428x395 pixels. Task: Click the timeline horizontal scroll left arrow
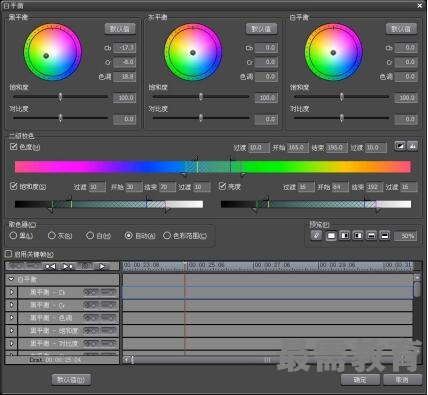[126, 360]
